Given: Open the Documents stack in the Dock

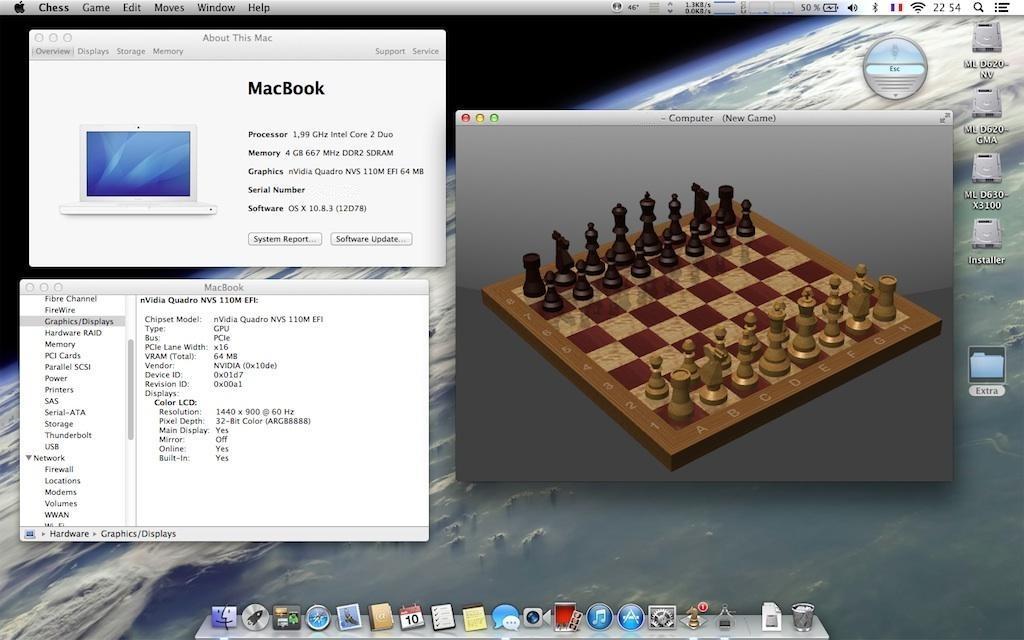Looking at the screenshot, I should point(771,617).
